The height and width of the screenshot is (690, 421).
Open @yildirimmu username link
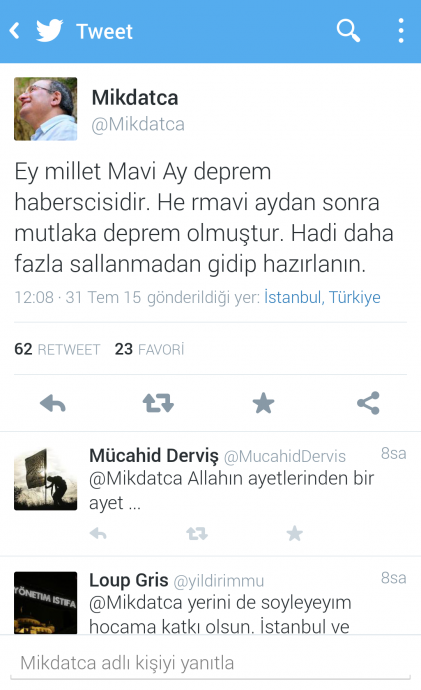click(x=219, y=581)
